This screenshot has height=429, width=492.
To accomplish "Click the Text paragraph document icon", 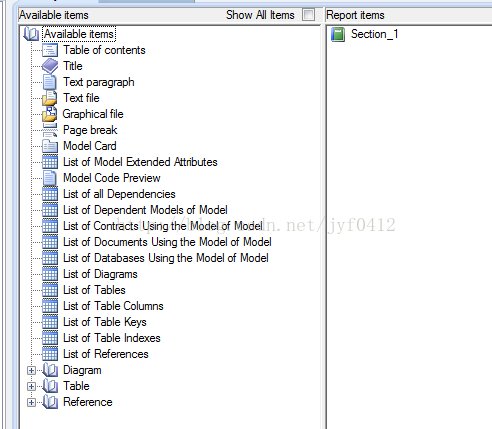I will pyautogui.click(x=50, y=82).
